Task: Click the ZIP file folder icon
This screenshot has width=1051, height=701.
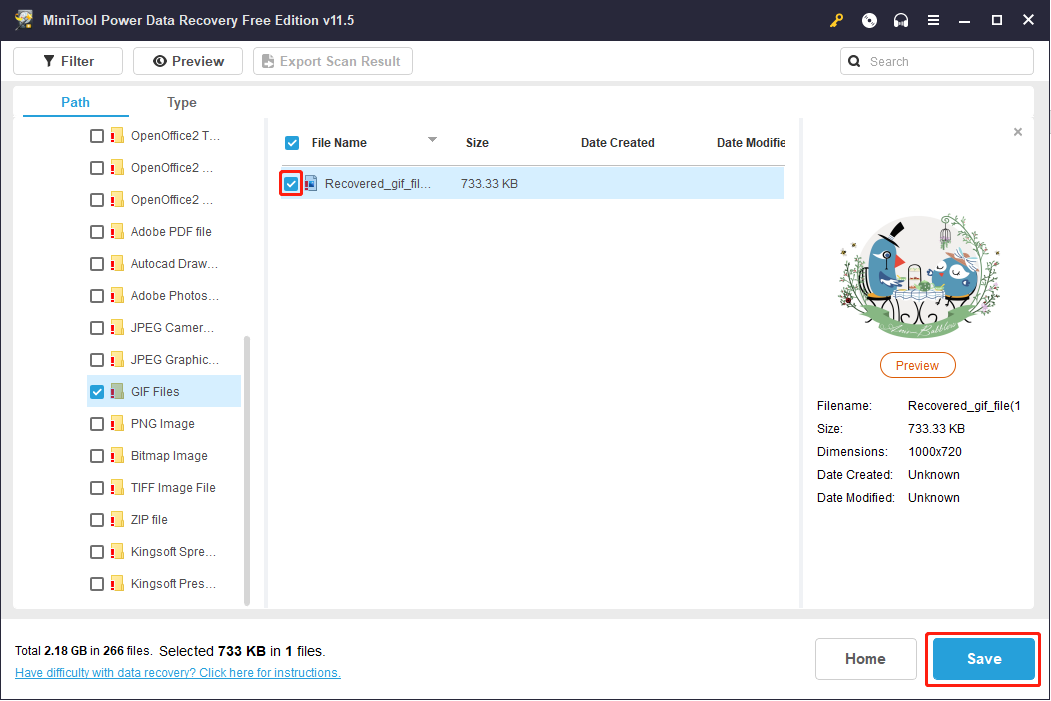Action: [x=117, y=519]
